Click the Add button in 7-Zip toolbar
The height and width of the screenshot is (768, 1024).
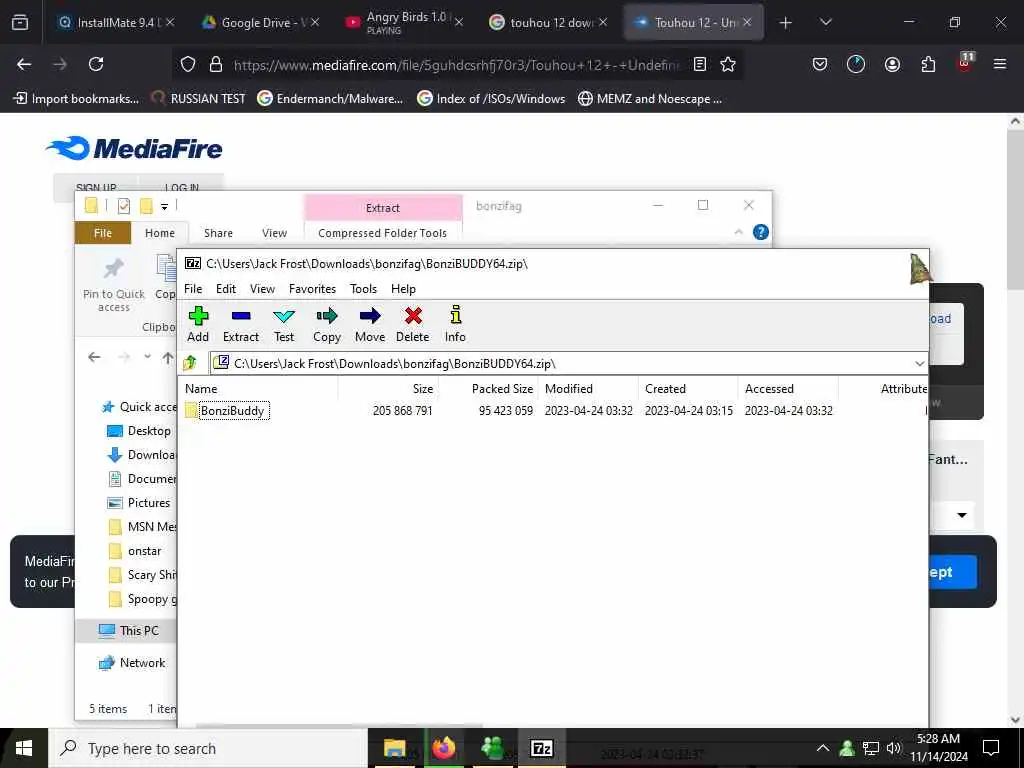click(198, 325)
